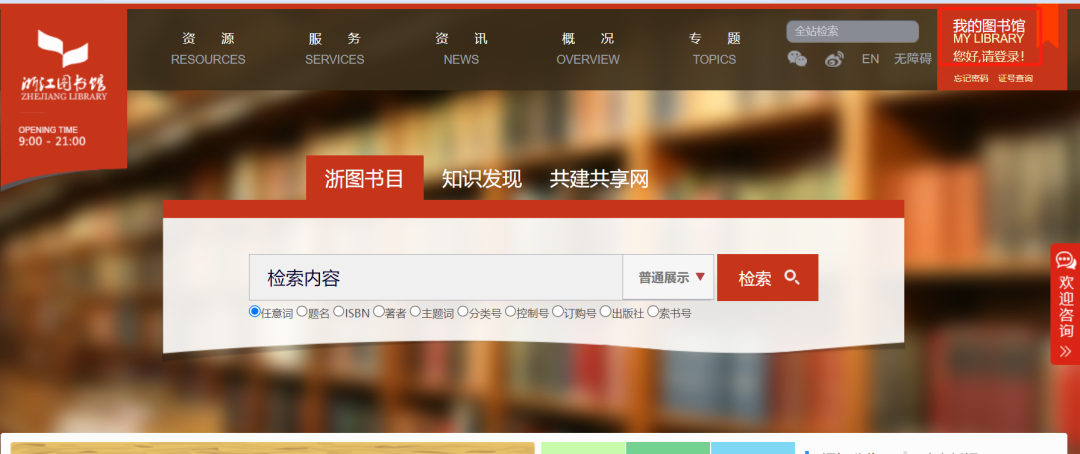Switch to the 知识发现 tab
The width and height of the screenshot is (1080, 454).
tap(482, 179)
